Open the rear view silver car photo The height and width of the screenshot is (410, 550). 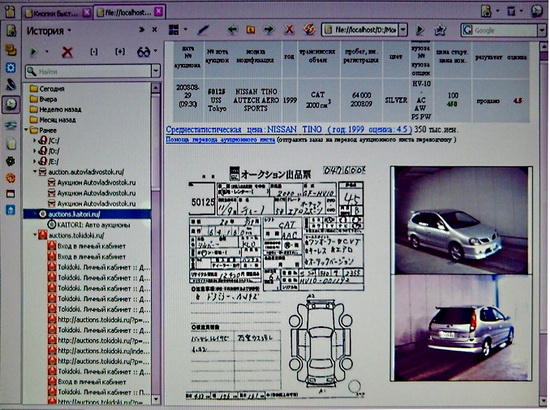[x=461, y=328]
